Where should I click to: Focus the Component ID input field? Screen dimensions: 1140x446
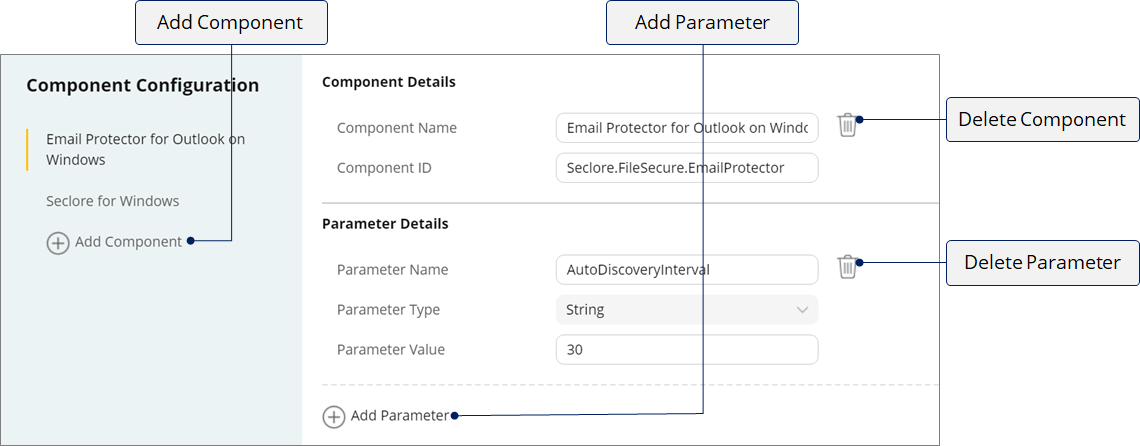pos(687,168)
